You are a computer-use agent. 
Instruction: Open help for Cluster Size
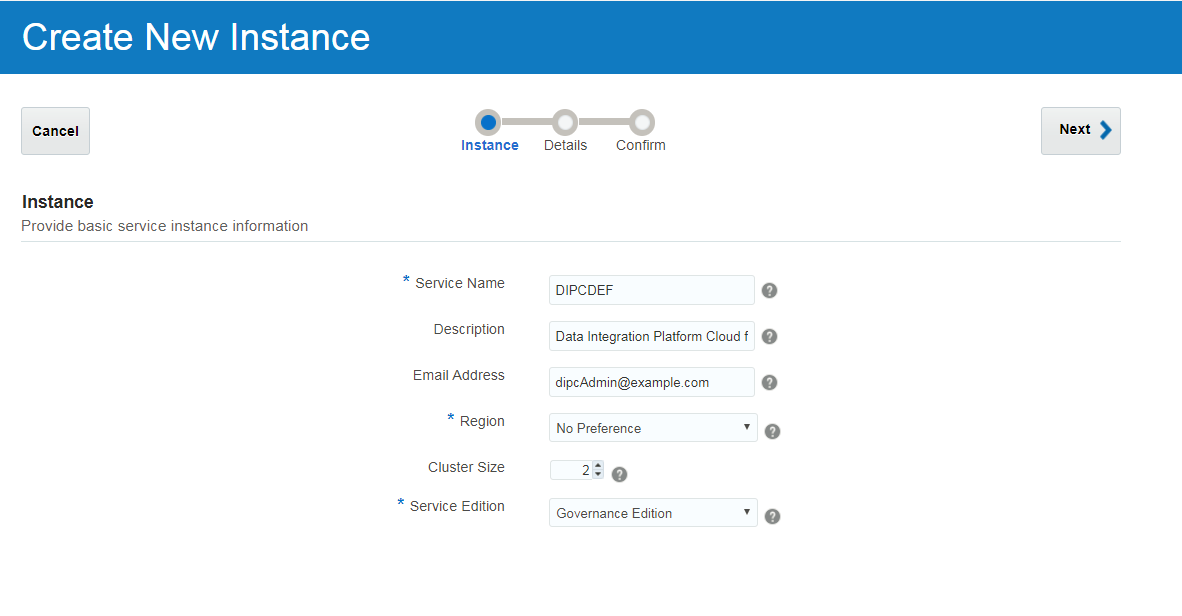619,473
